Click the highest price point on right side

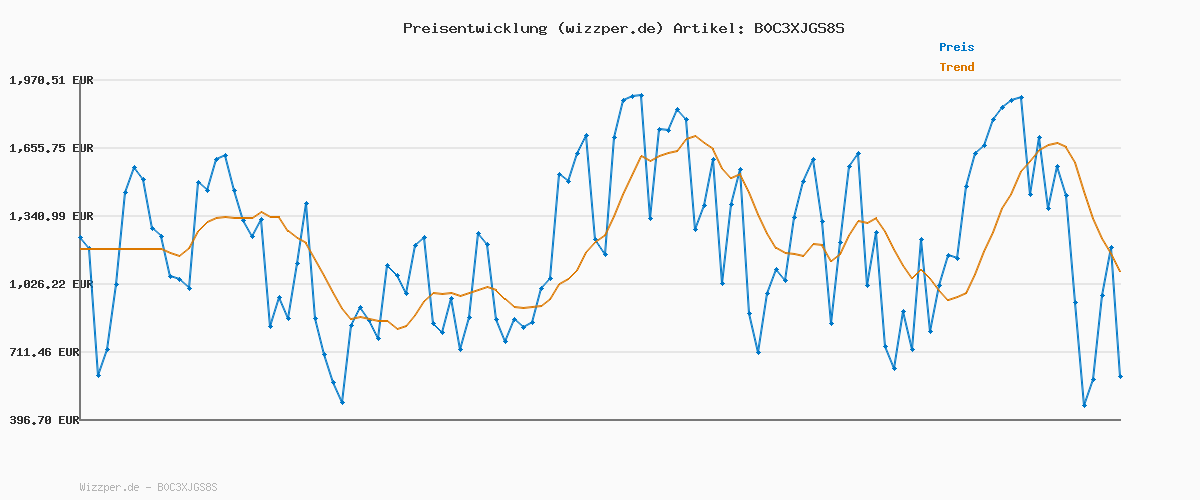1021,97
